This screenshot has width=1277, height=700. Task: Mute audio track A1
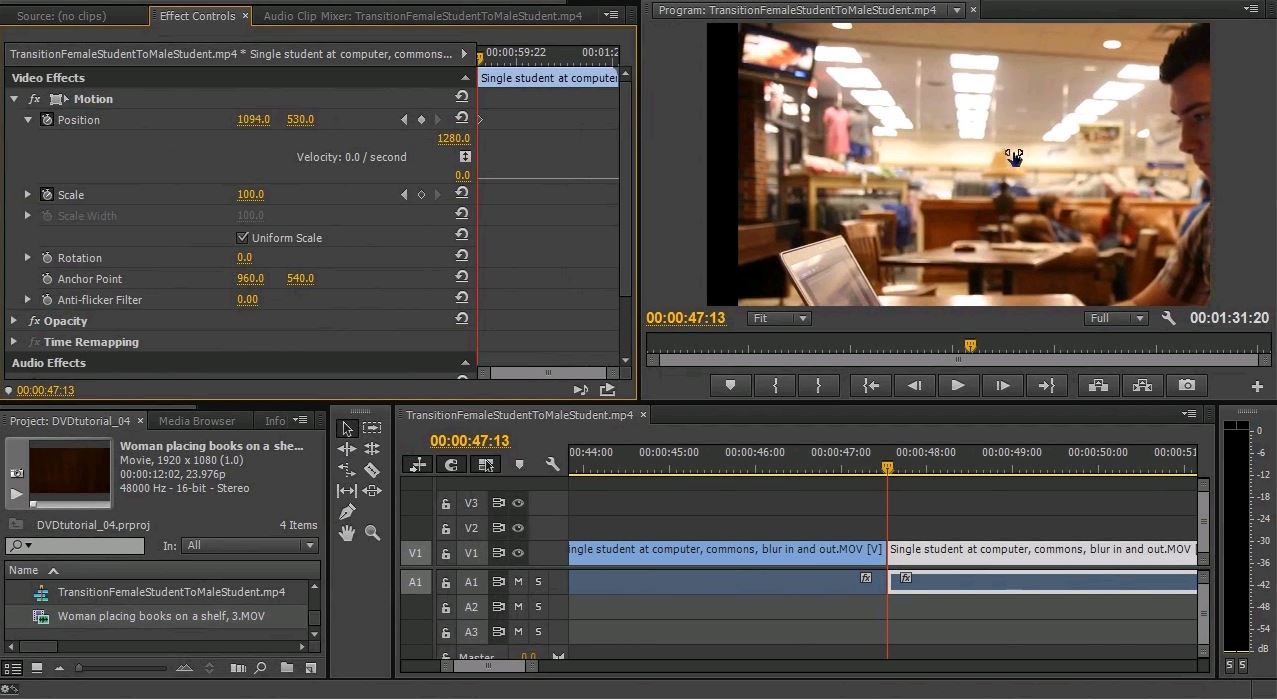[x=518, y=581]
